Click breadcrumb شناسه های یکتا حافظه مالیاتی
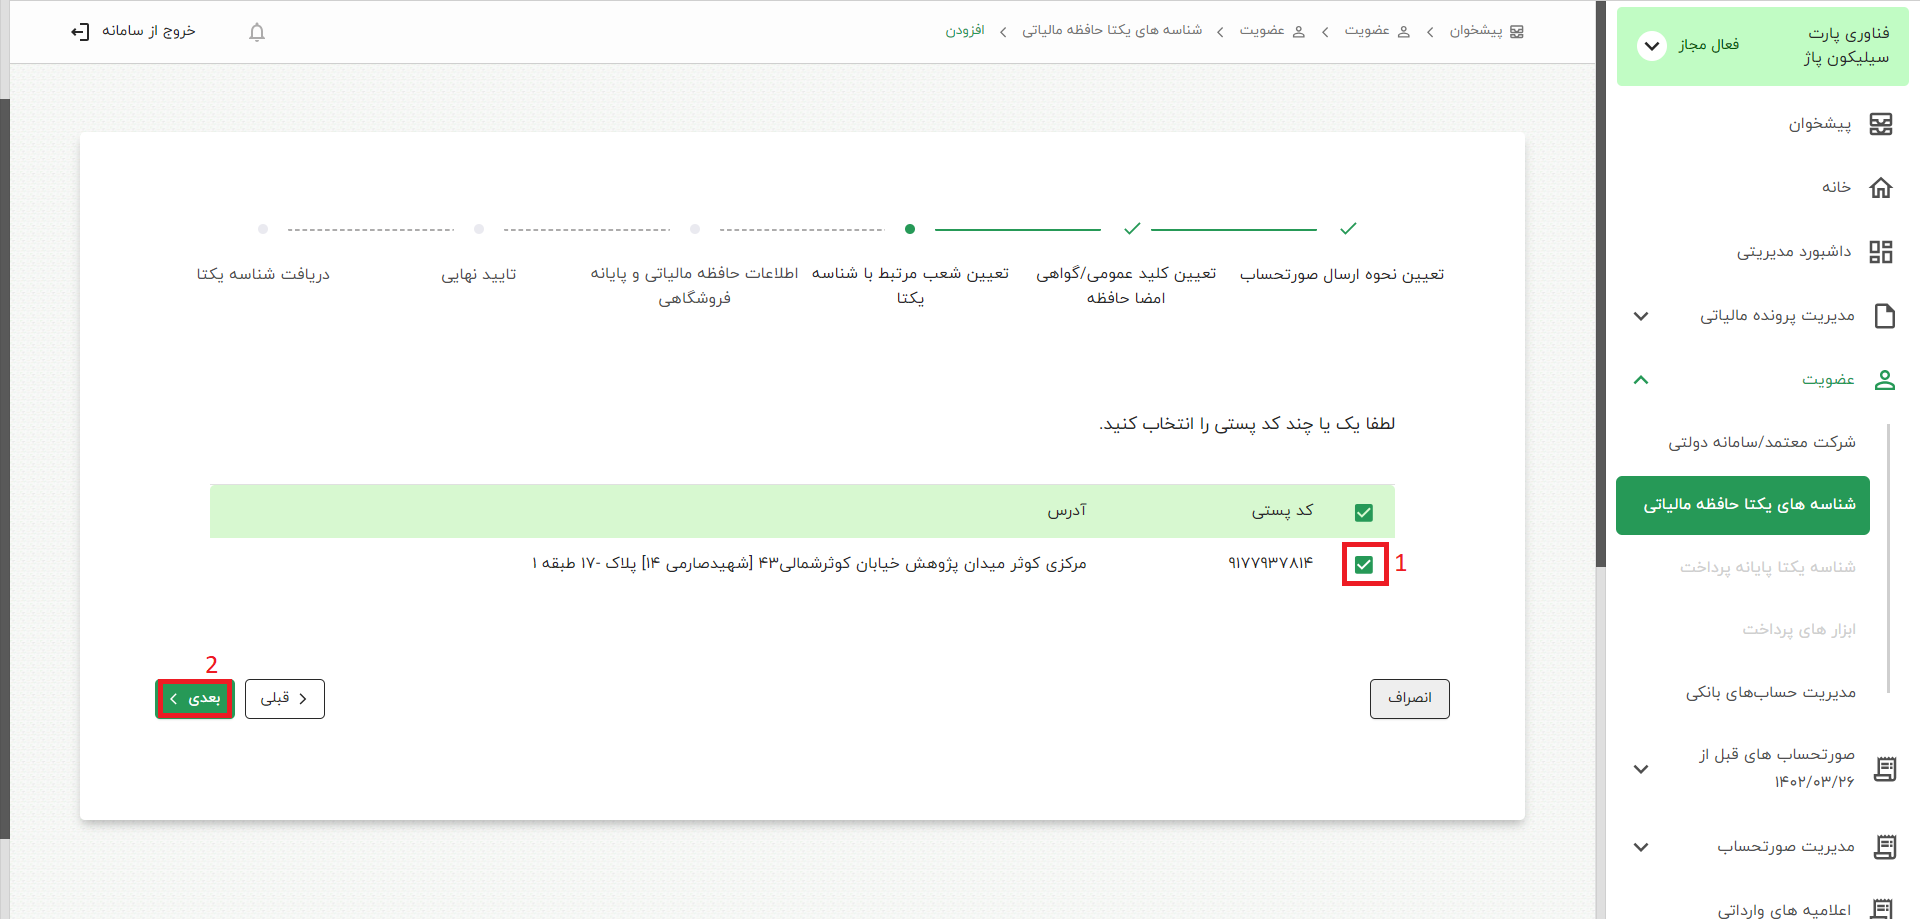The height and width of the screenshot is (920, 1920). click(x=1112, y=31)
